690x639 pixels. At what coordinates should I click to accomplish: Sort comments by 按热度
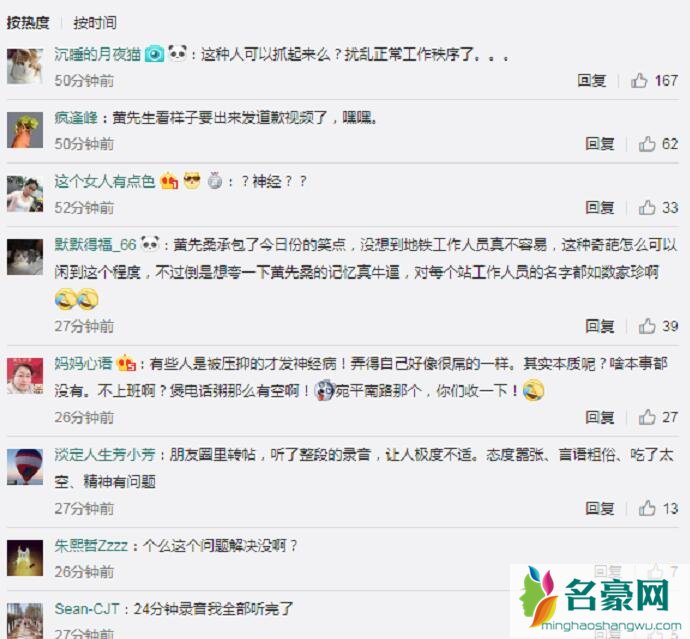pos(28,22)
